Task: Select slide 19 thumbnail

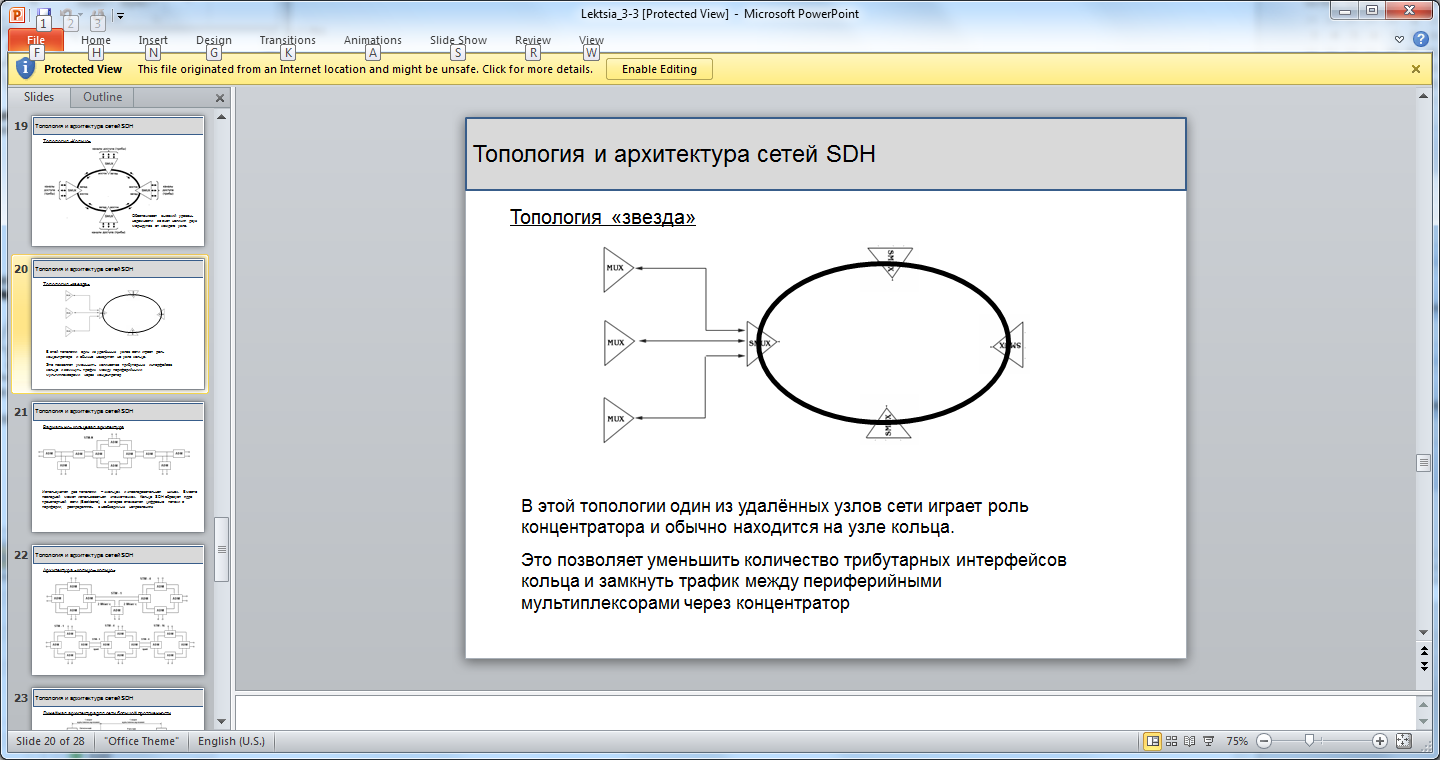Action: coord(118,182)
